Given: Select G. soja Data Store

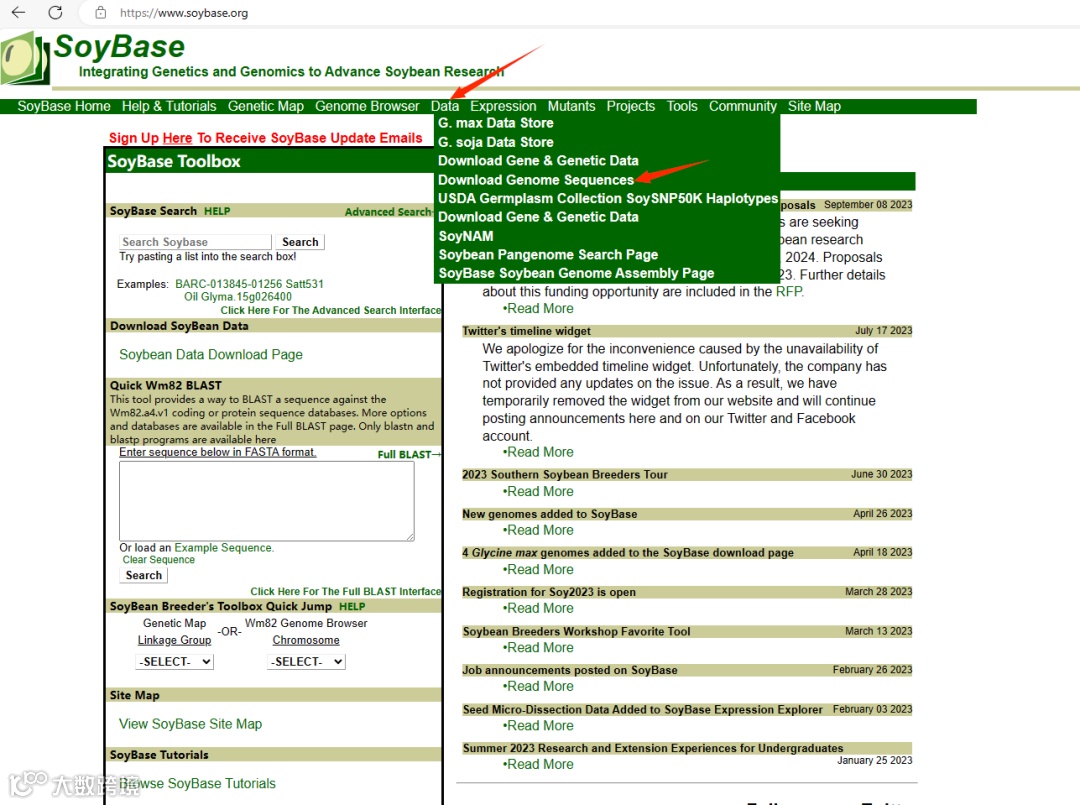Looking at the screenshot, I should point(496,142).
